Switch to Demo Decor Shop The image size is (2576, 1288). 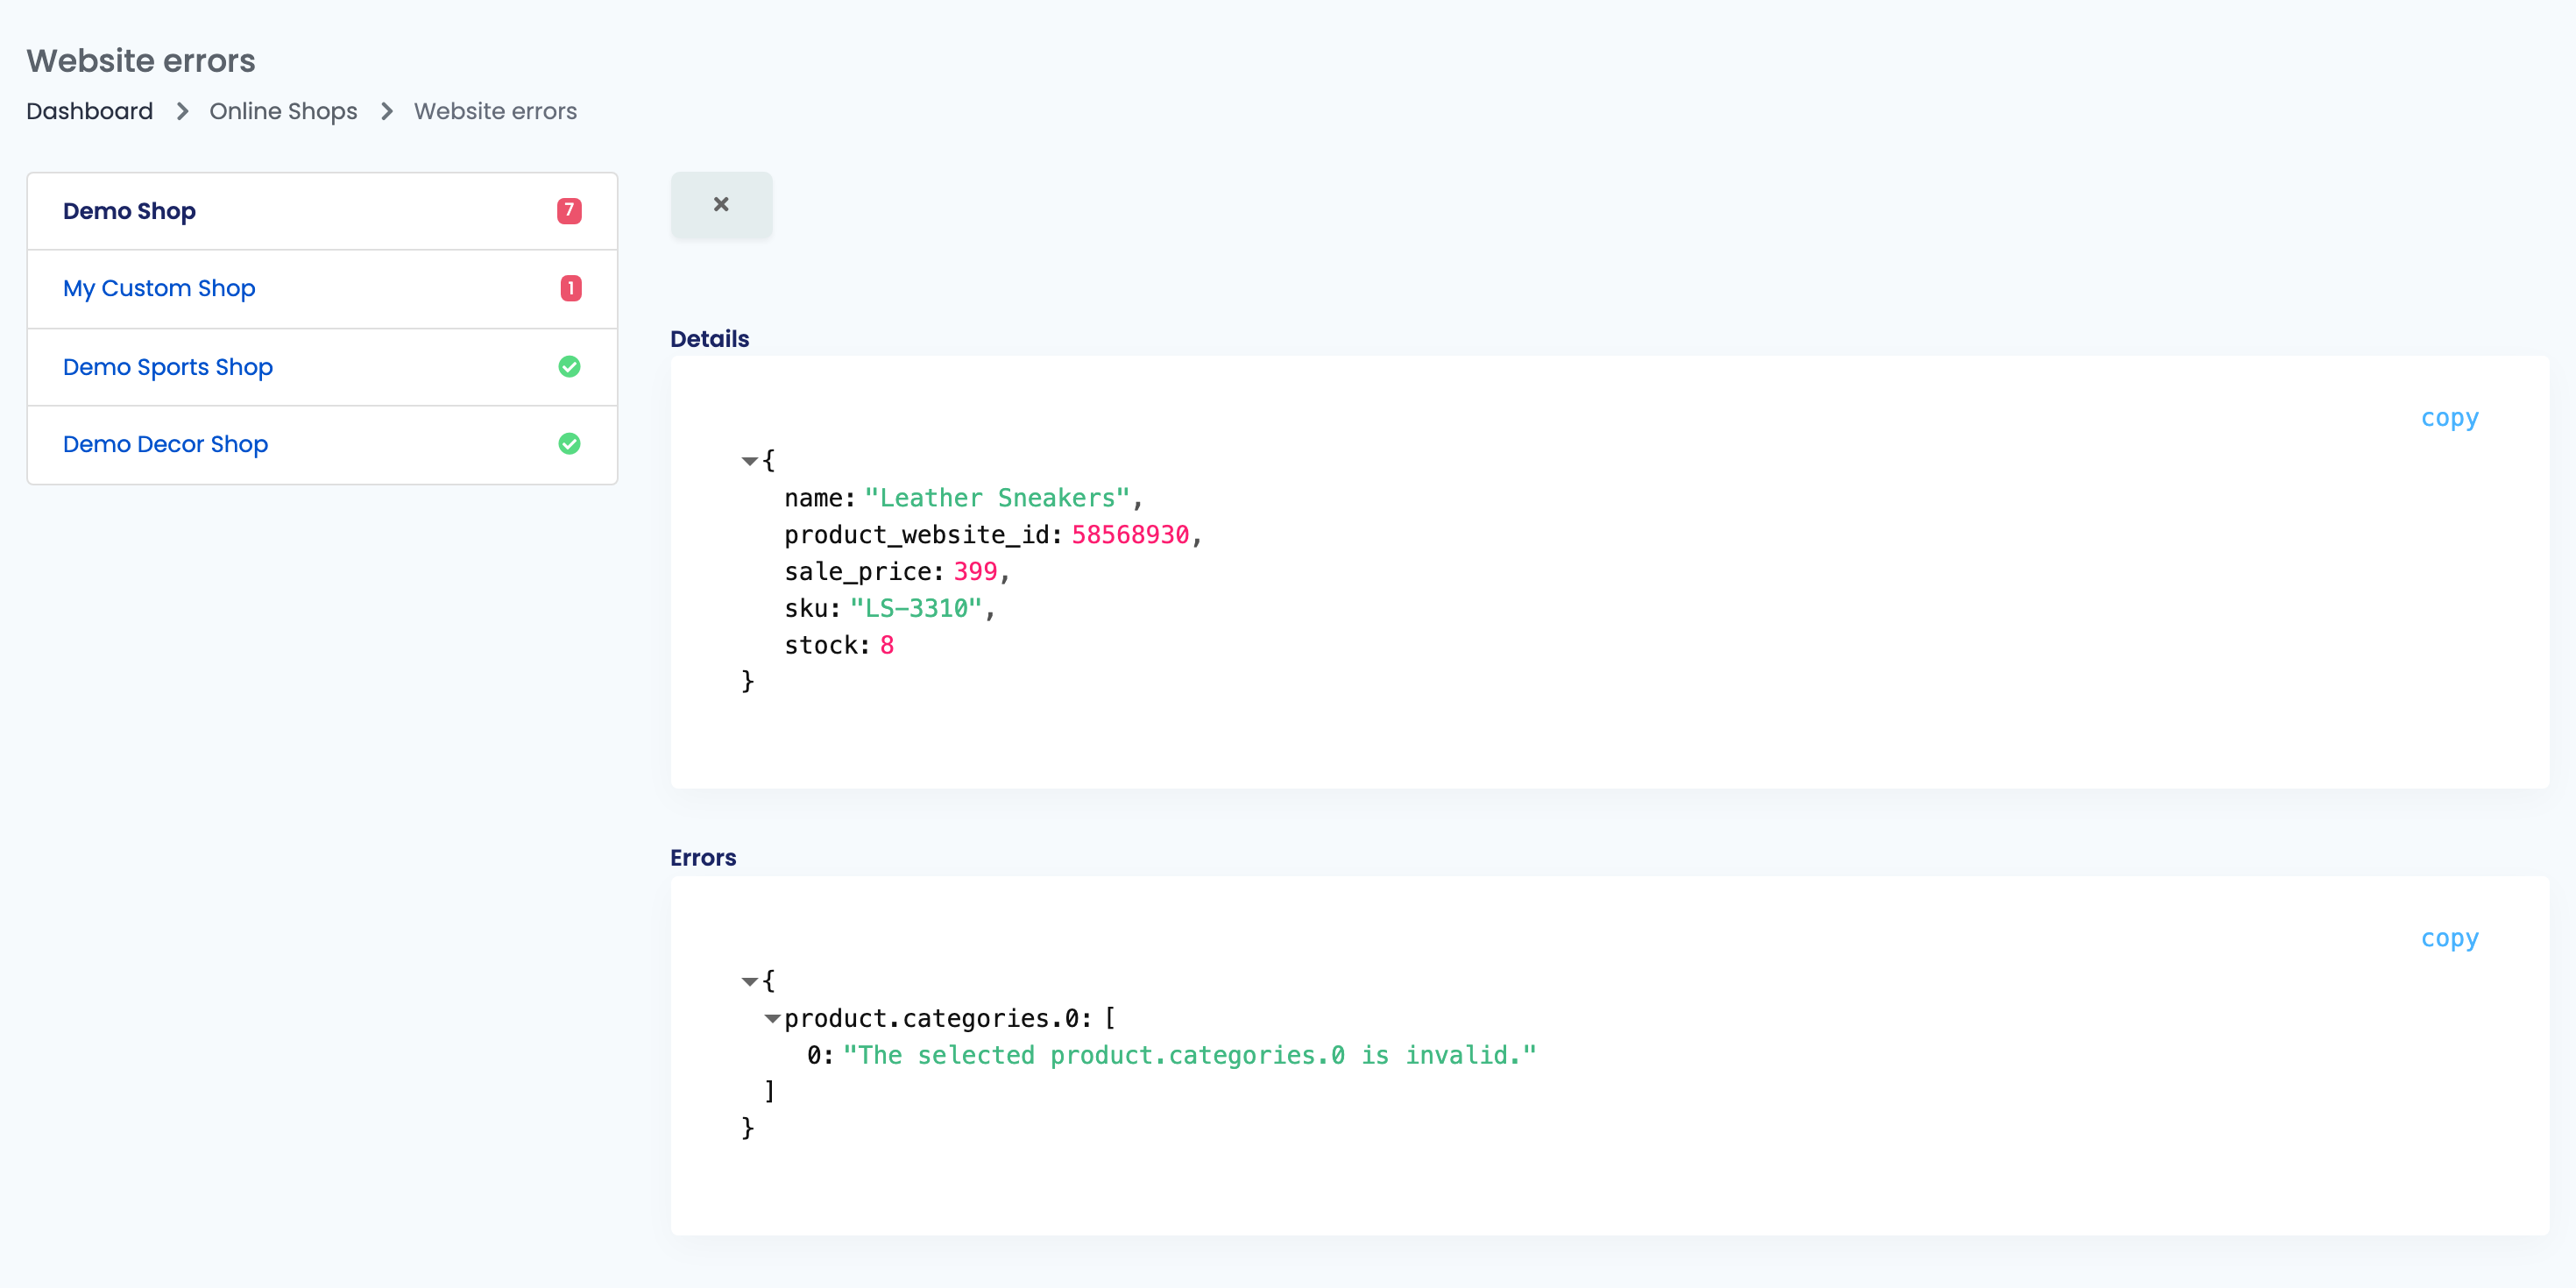[322, 444]
